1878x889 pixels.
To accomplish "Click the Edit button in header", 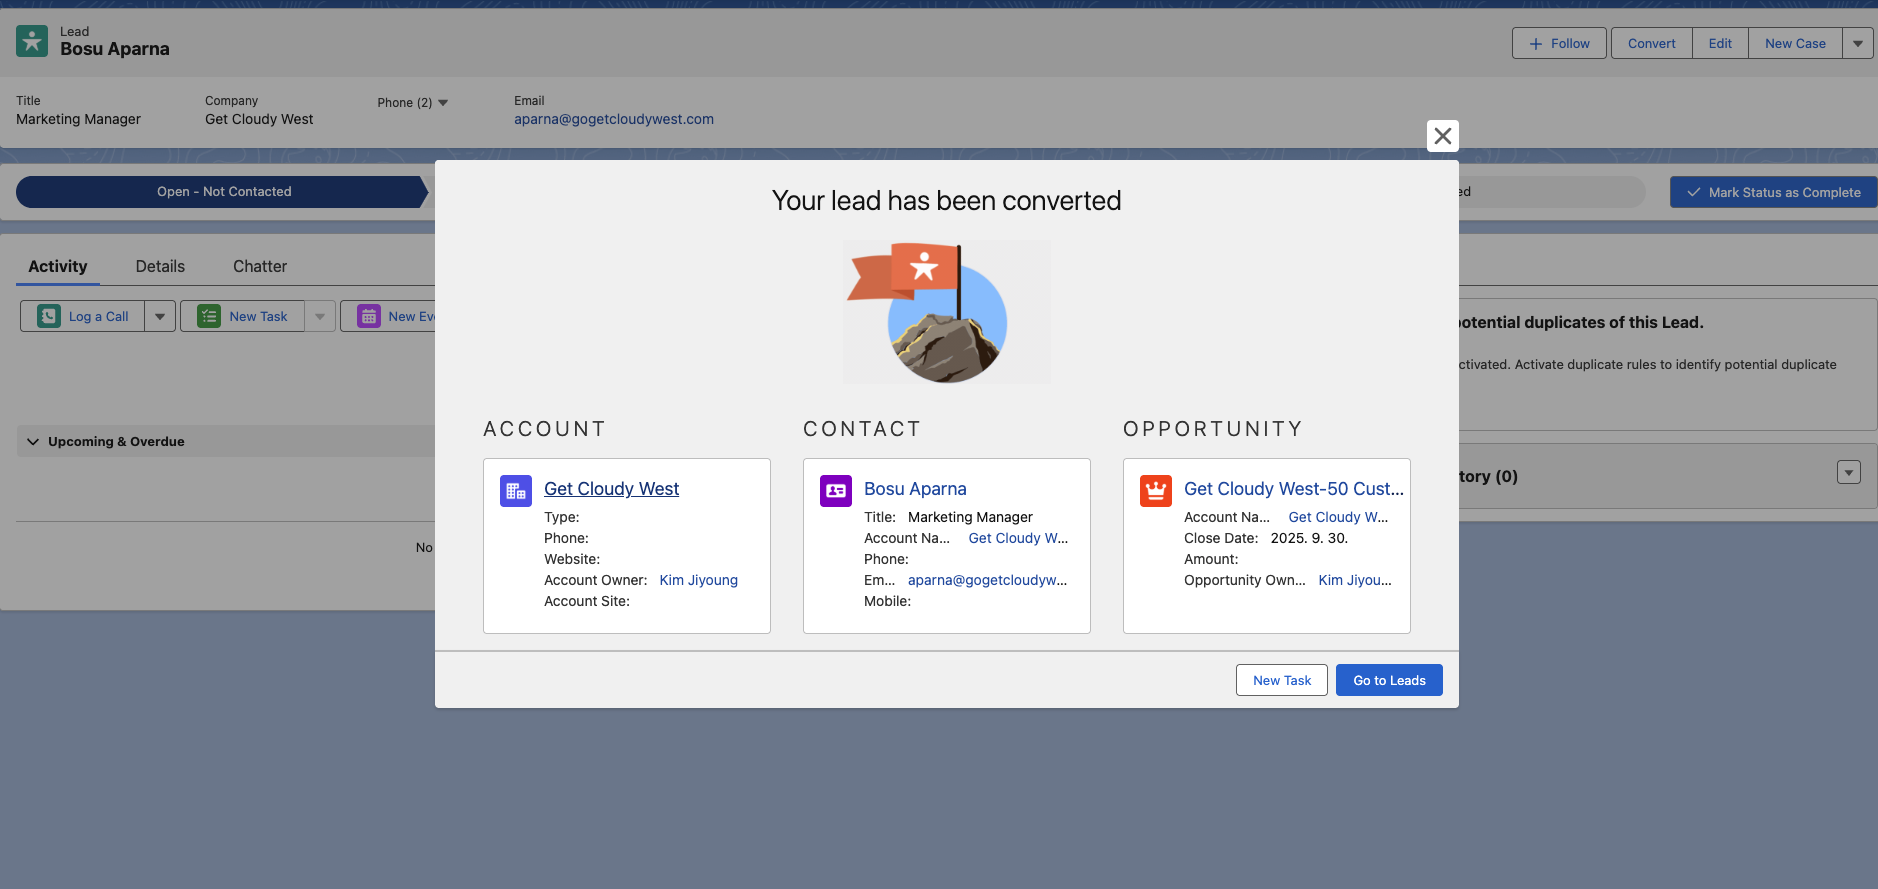I will pos(1720,43).
